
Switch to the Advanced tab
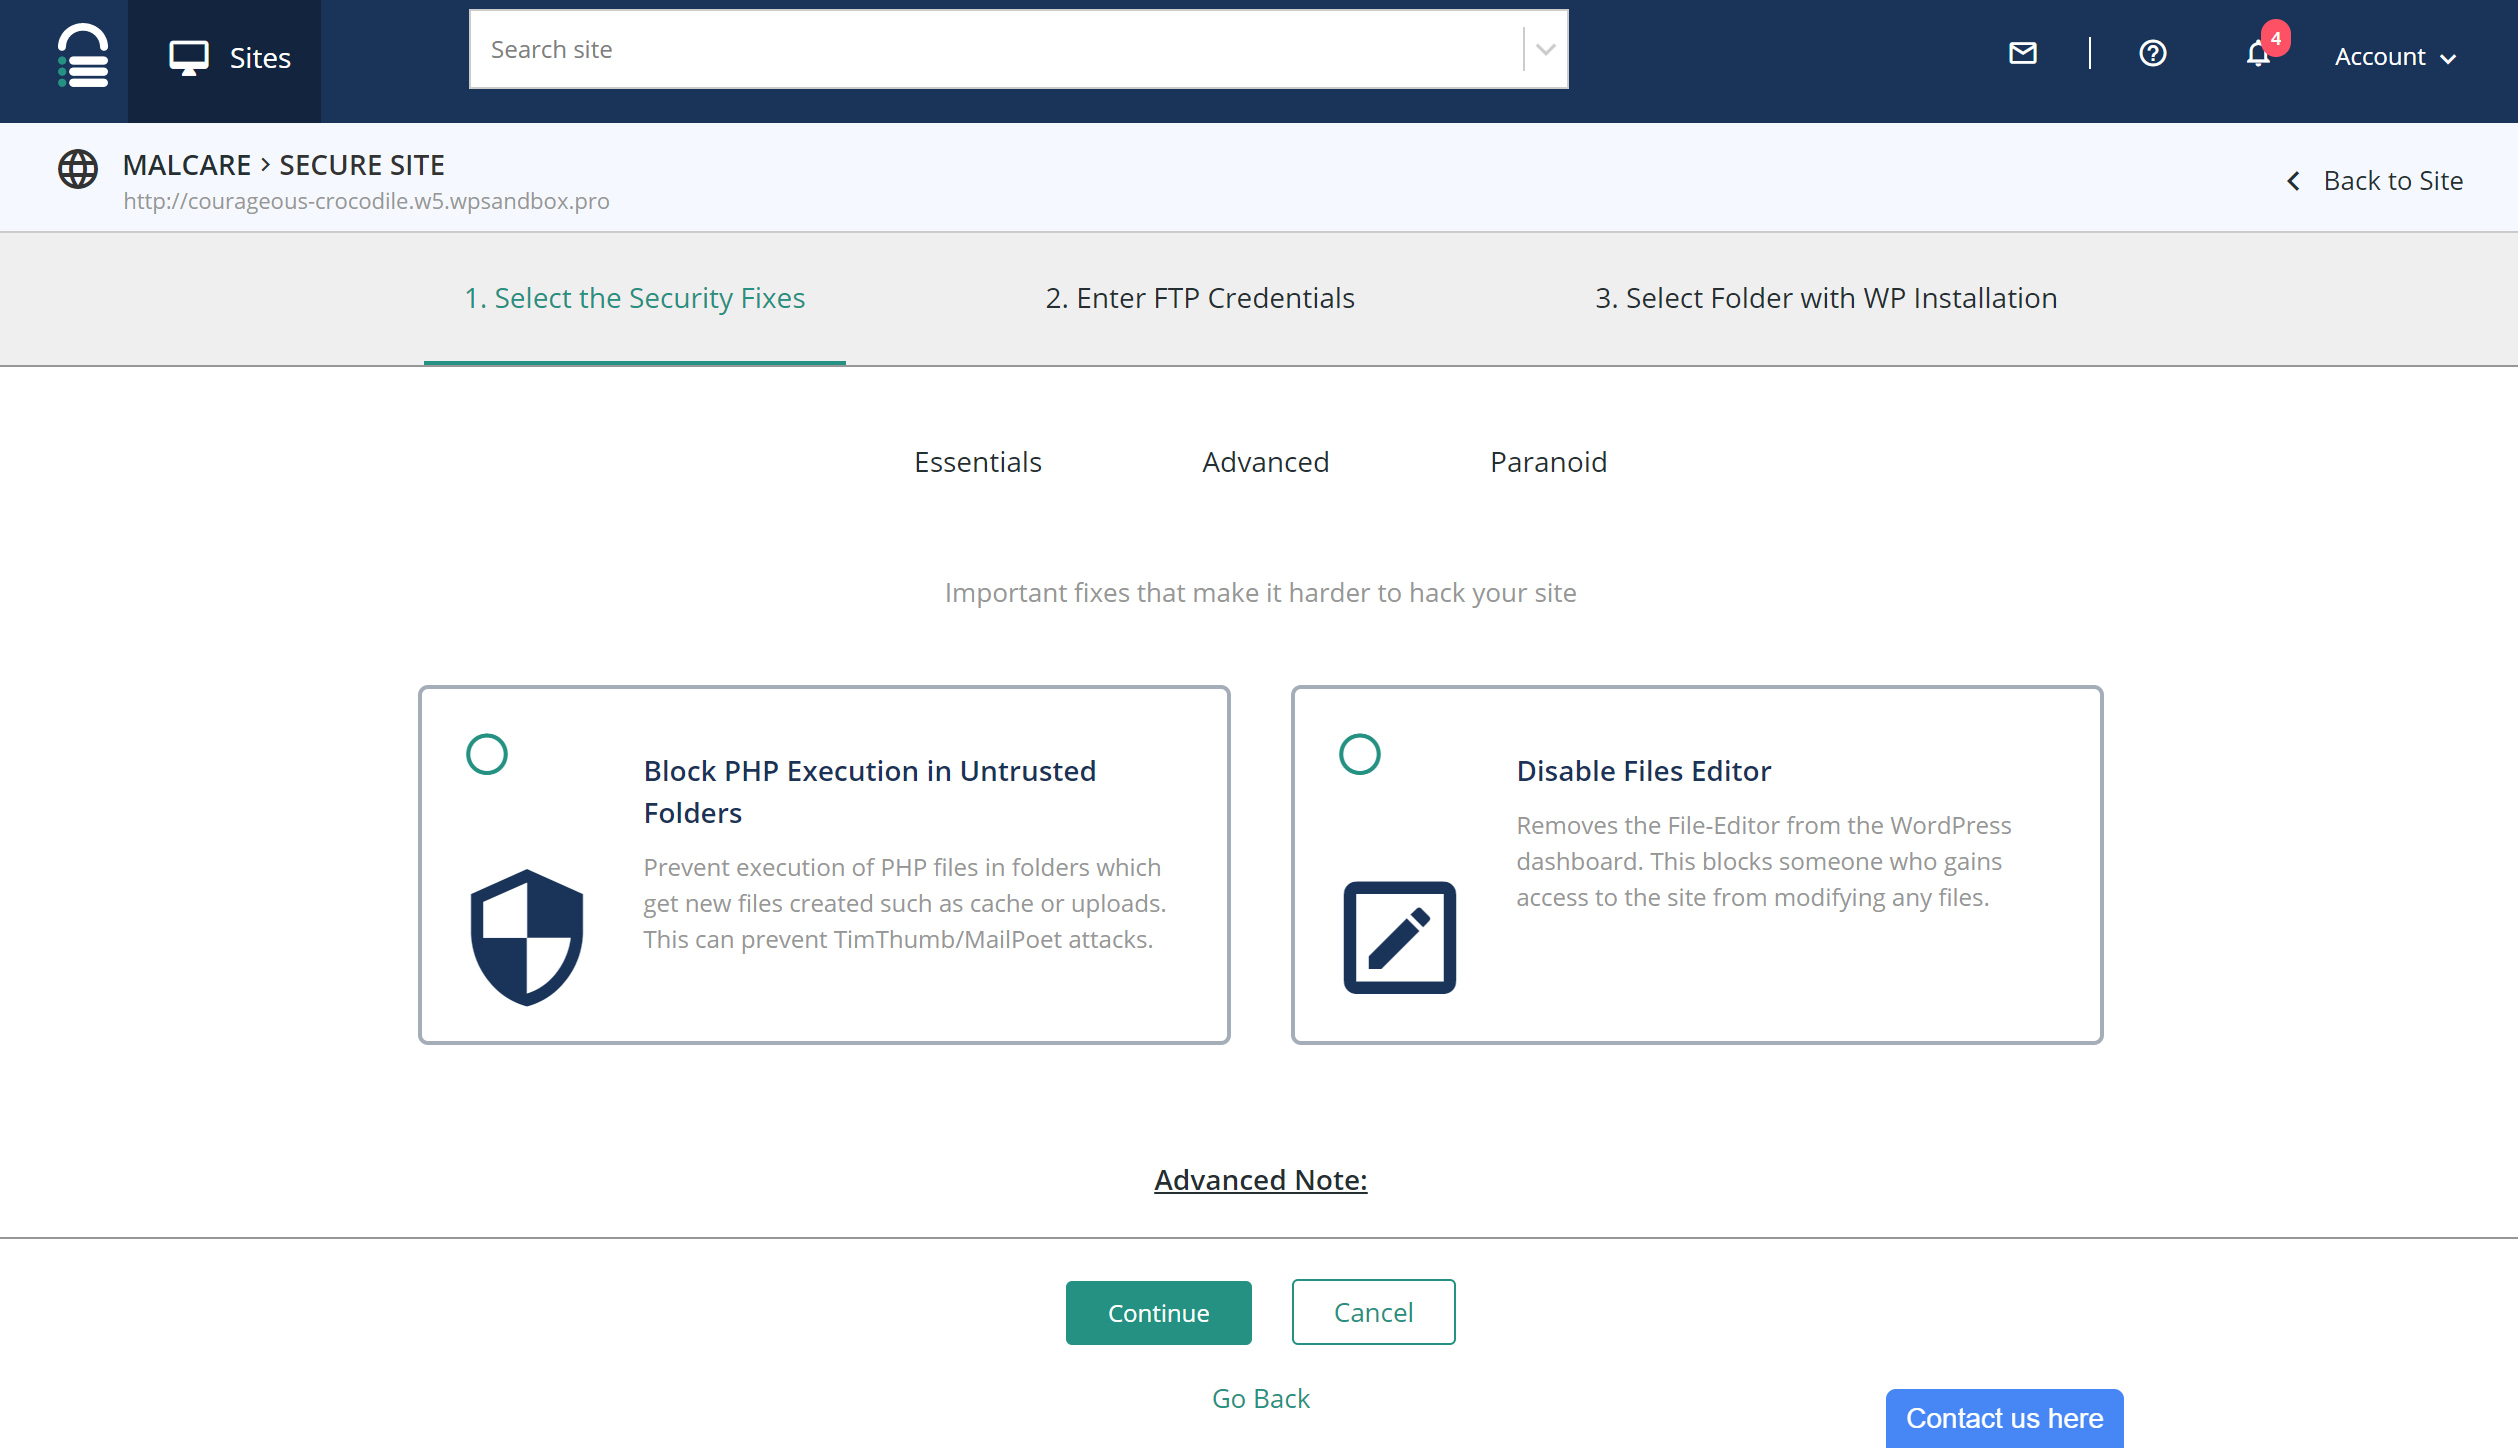click(x=1265, y=462)
